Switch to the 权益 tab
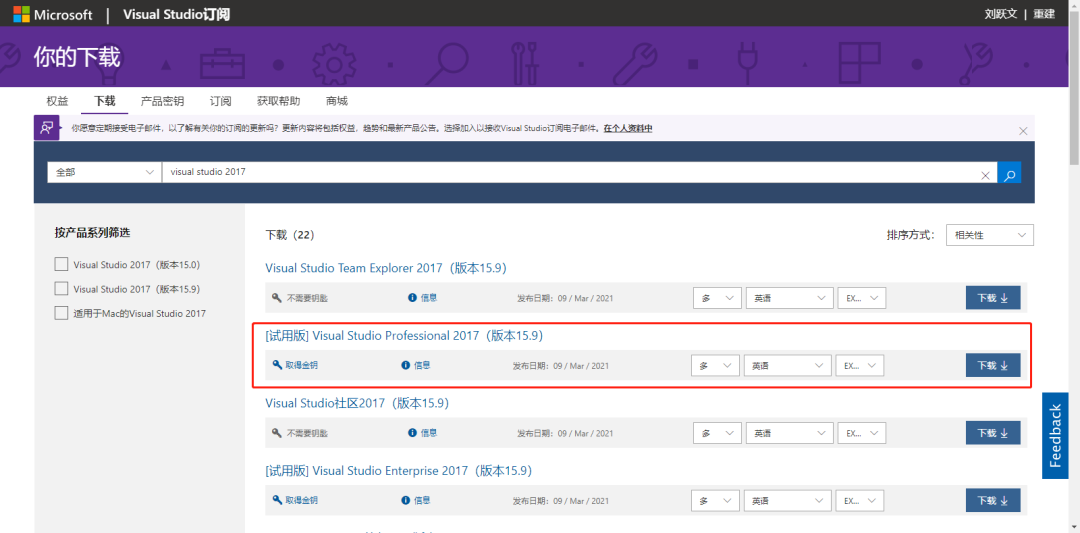The height and width of the screenshot is (533, 1080). (58, 101)
